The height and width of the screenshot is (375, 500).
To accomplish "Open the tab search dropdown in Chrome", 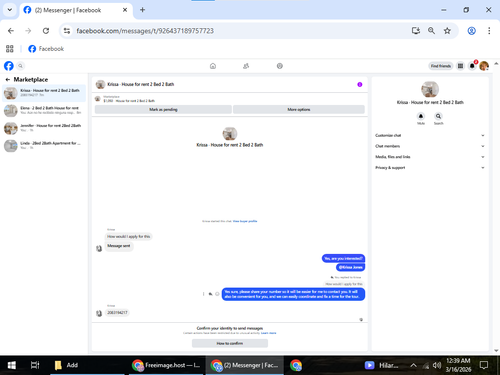I will [x=10, y=10].
